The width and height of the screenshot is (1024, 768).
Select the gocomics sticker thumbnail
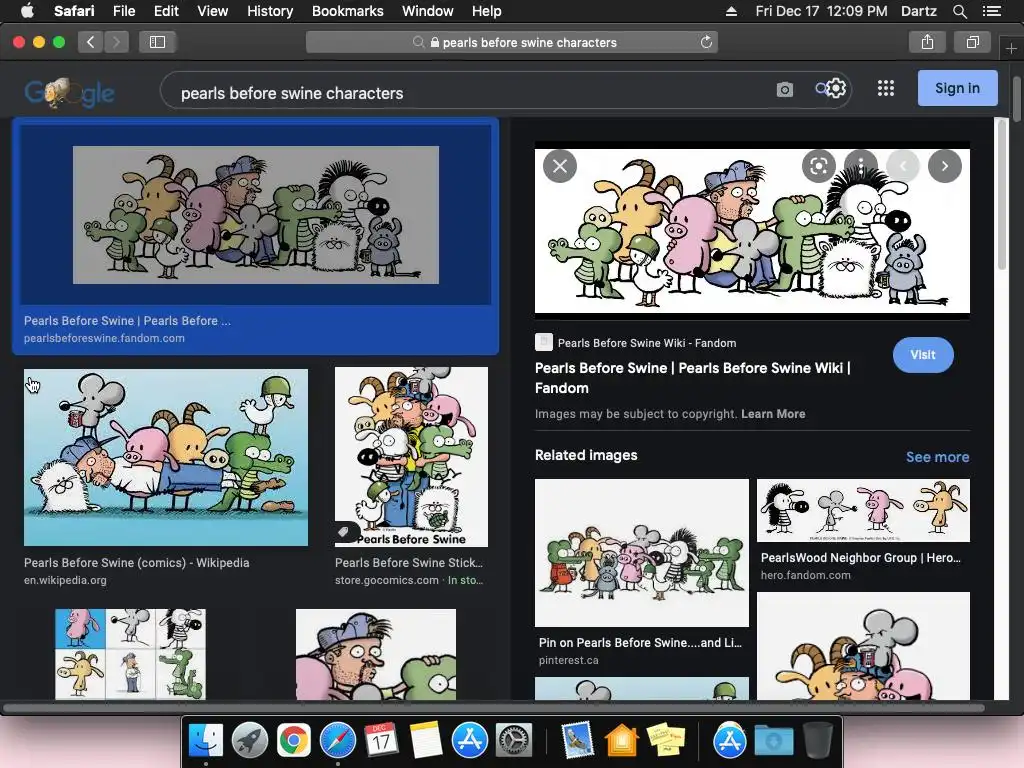411,457
